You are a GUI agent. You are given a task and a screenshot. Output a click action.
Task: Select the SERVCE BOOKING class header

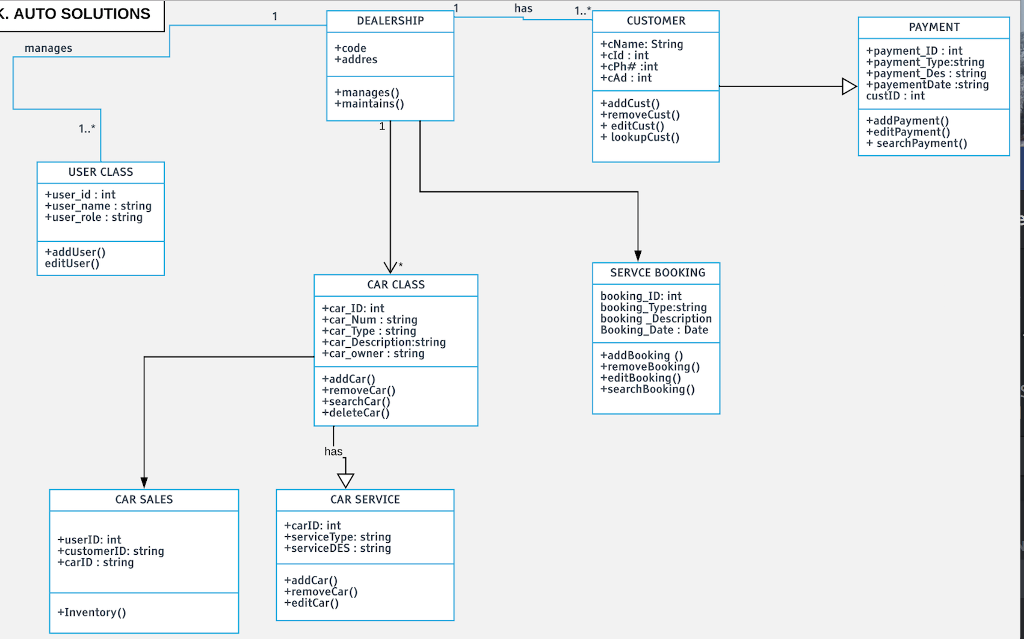(655, 272)
